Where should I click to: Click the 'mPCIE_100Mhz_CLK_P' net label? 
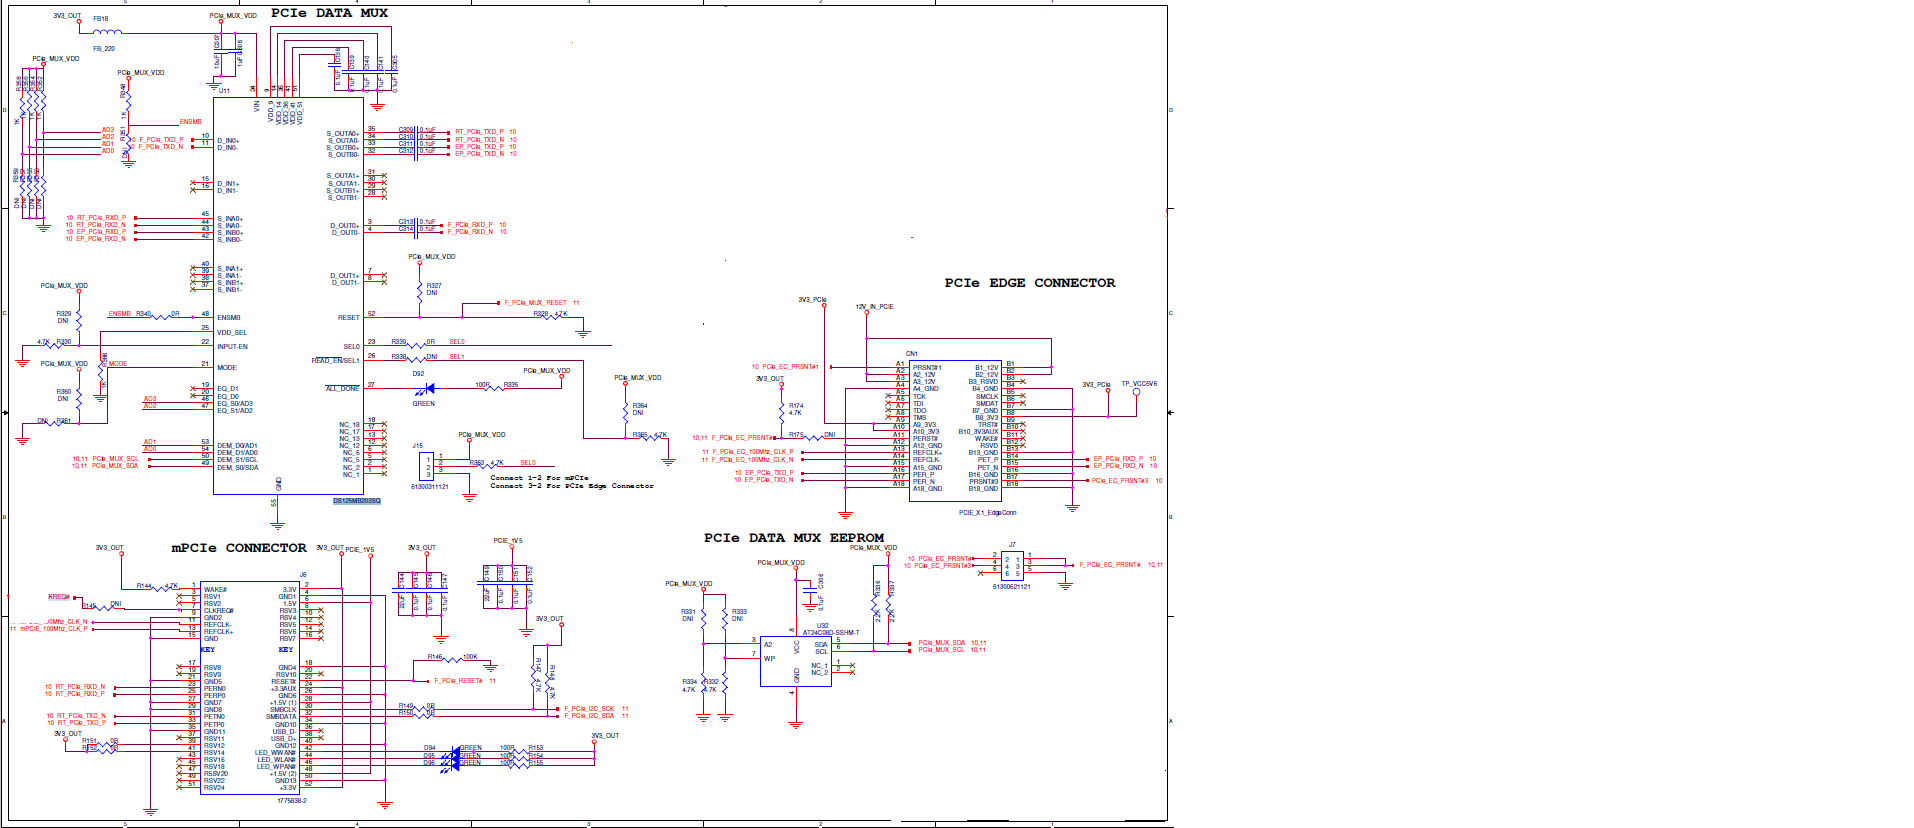point(54,629)
